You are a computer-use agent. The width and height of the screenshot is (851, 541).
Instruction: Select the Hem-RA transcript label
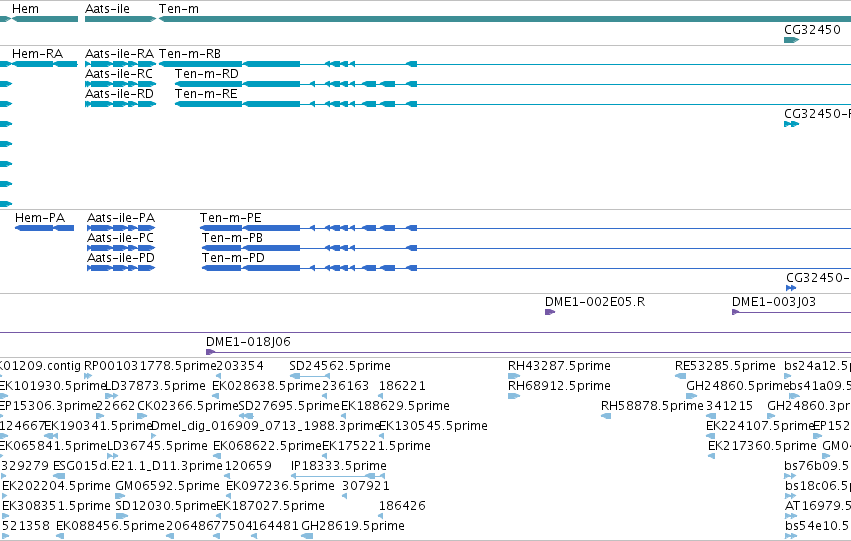click(37, 54)
